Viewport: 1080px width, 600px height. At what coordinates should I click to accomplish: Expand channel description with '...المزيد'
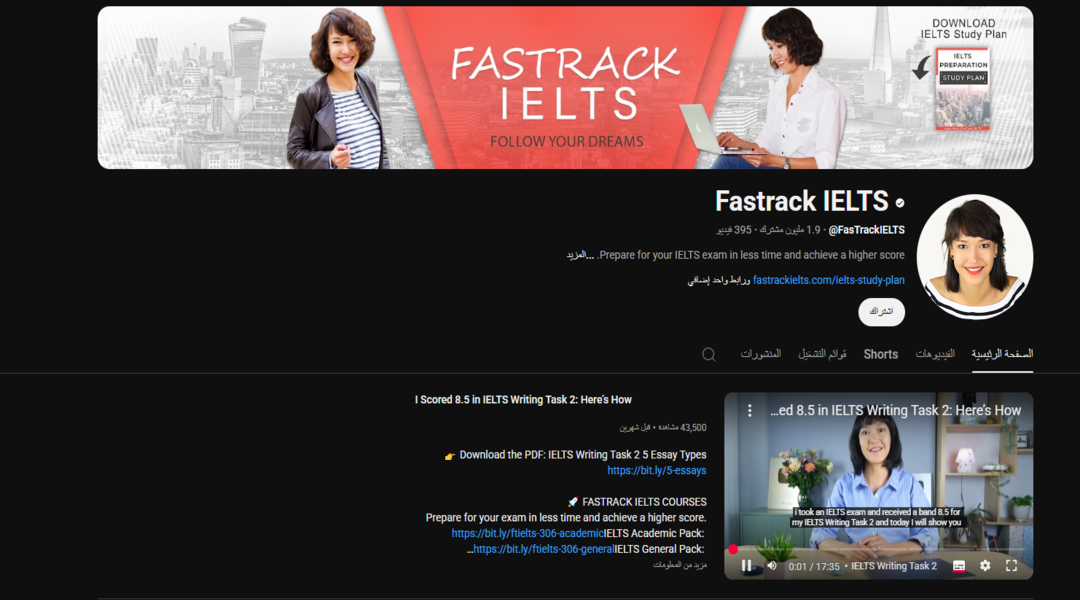pos(580,255)
